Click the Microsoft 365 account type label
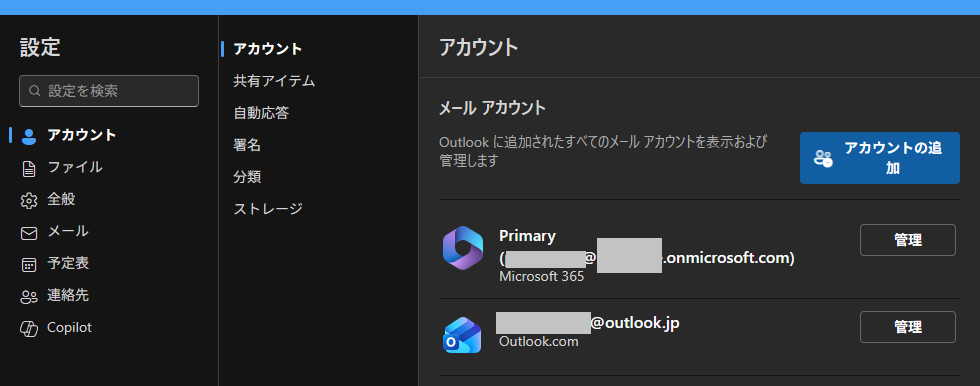The height and width of the screenshot is (386, 980). pos(541,276)
